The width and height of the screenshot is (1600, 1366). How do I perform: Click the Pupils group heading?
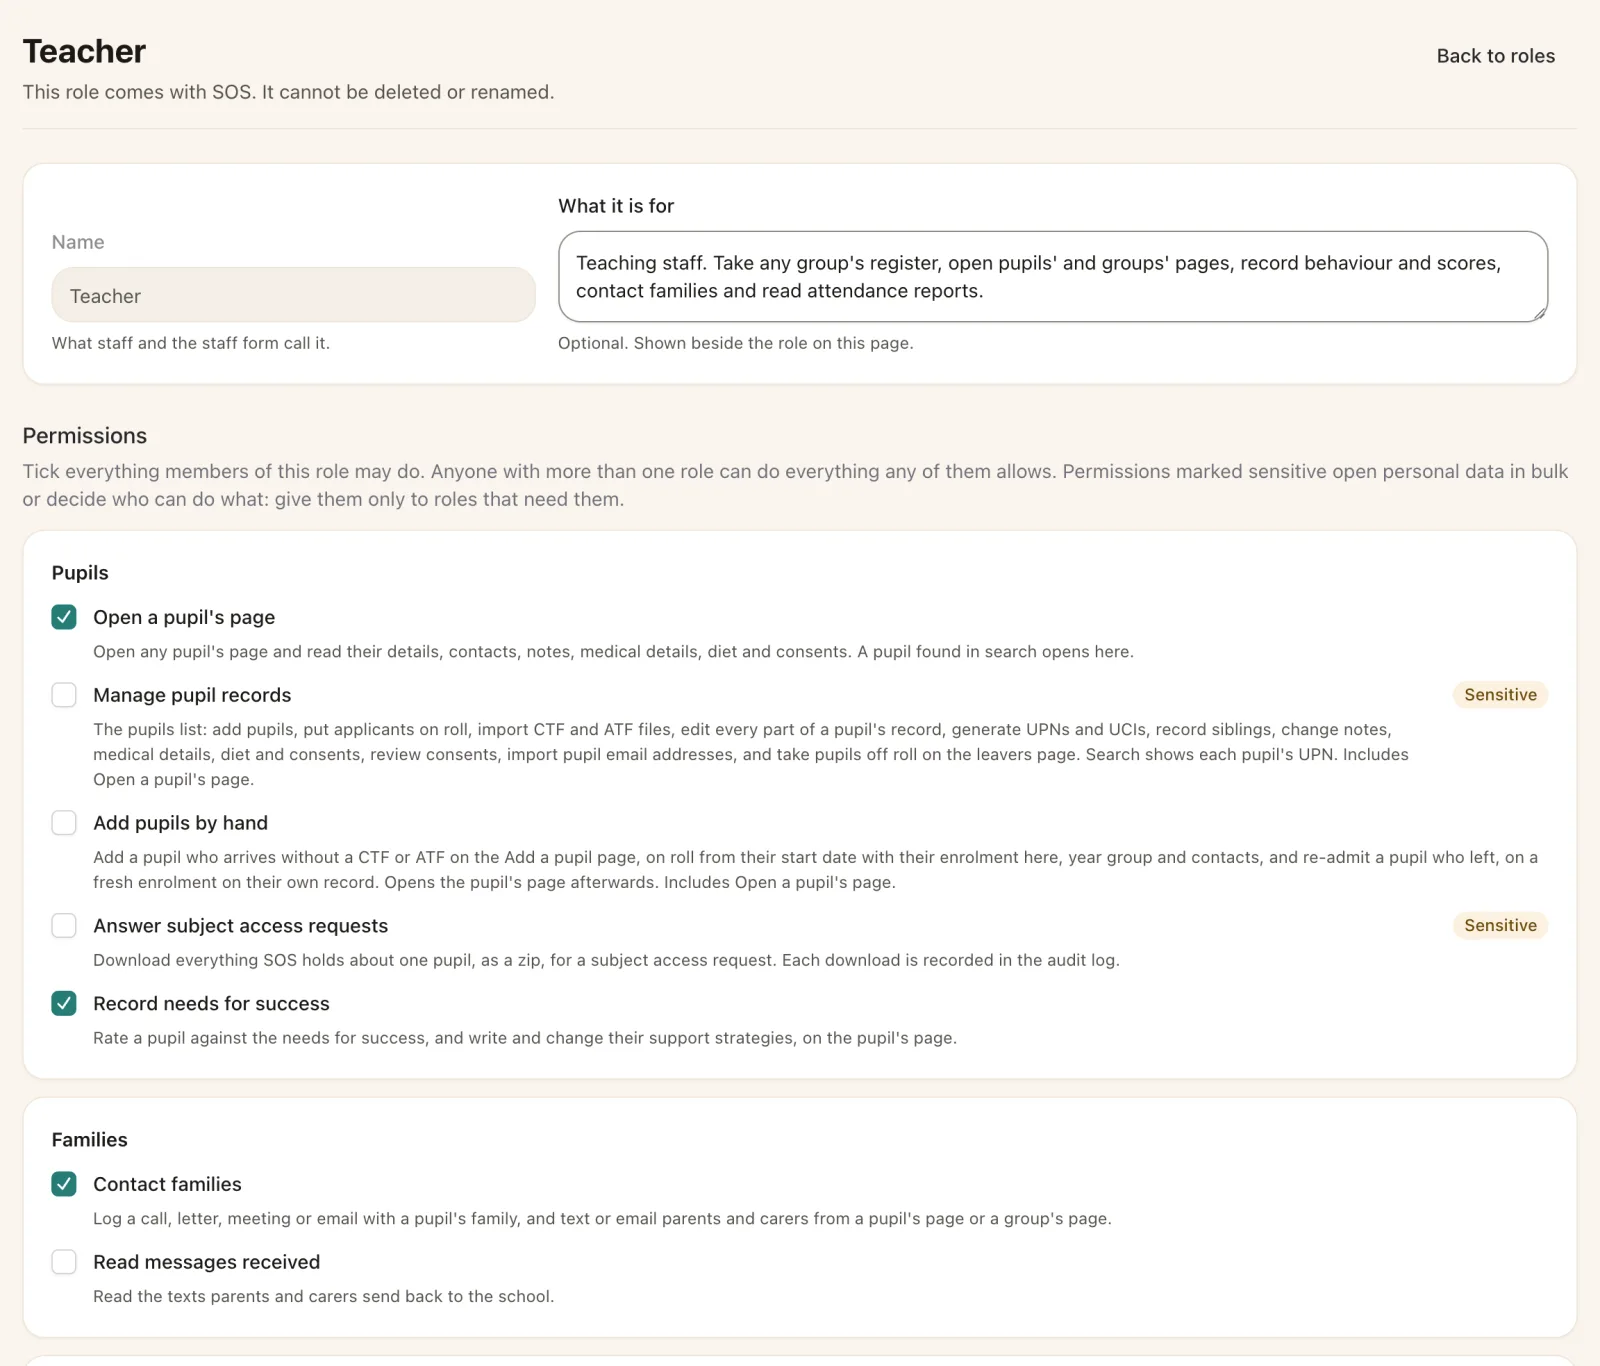pyautogui.click(x=80, y=573)
